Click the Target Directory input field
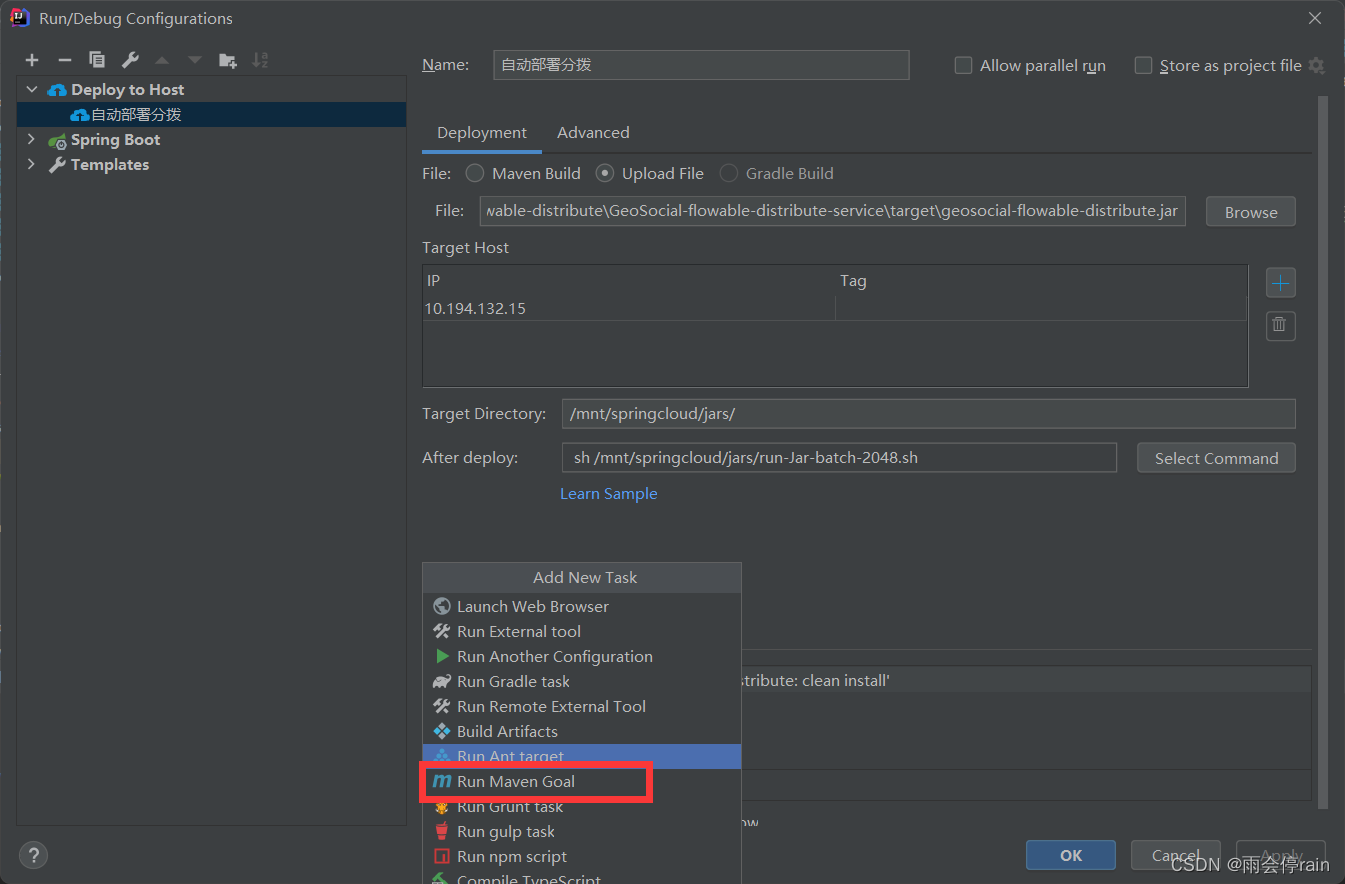 point(928,413)
